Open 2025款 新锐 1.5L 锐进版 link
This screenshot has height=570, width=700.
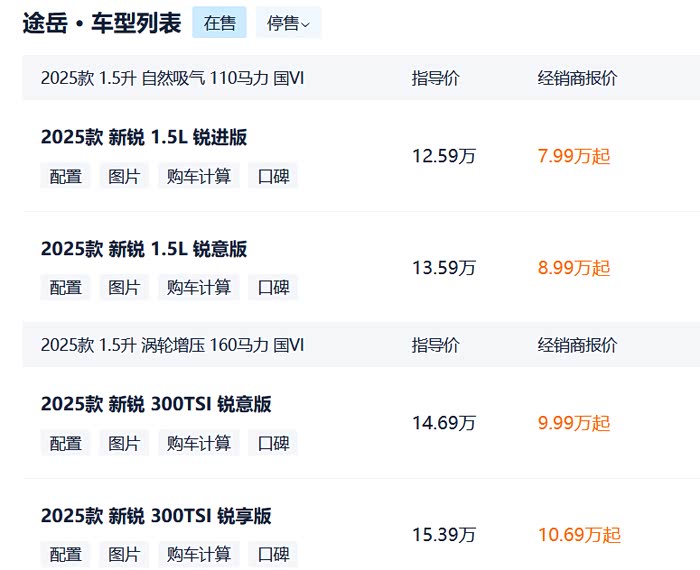(143, 137)
